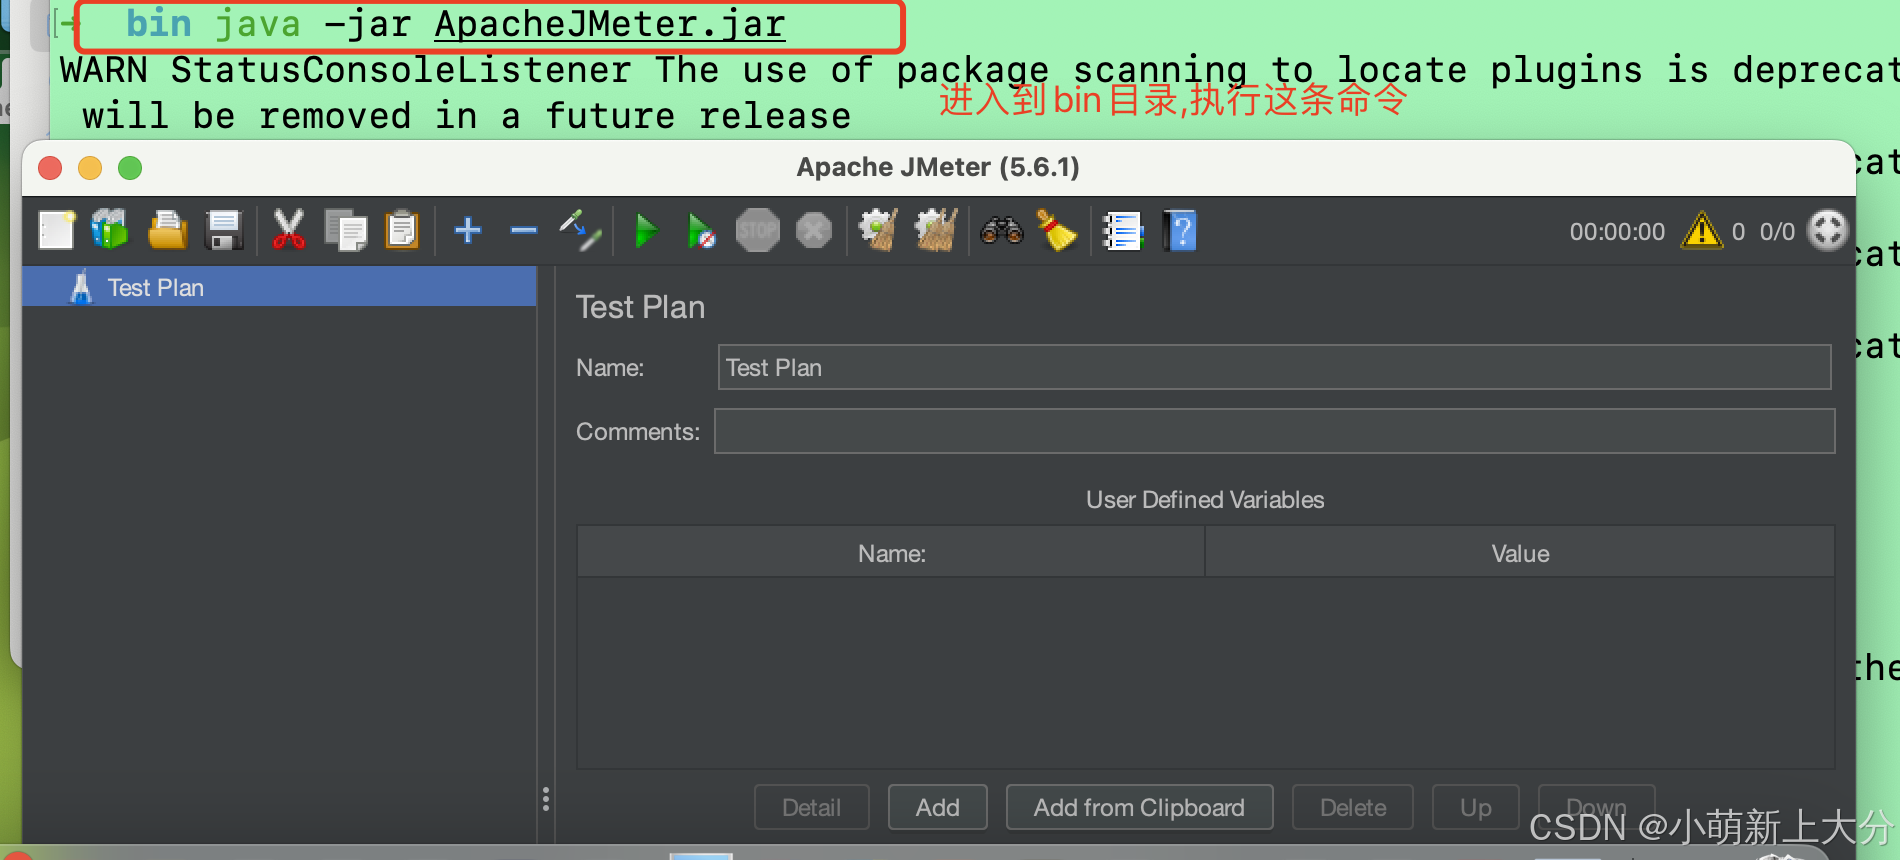This screenshot has width=1900, height=860.
Task: Toggle selected elements icon
Action: pos(581,231)
